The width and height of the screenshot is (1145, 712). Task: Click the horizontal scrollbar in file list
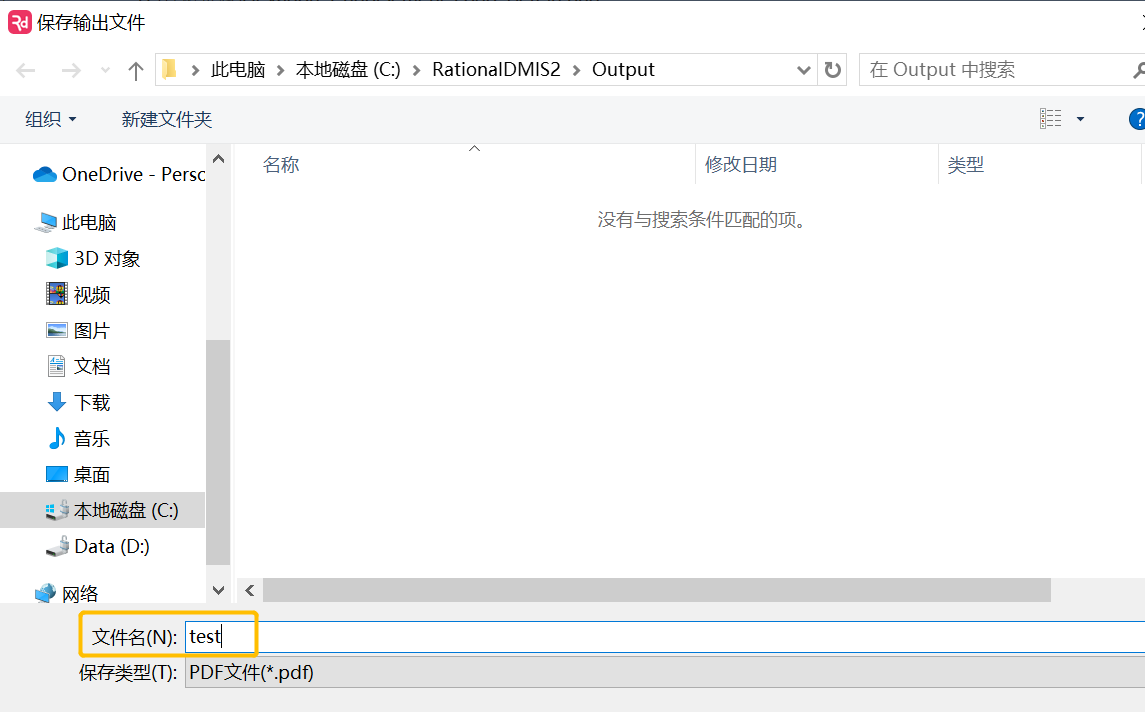[x=656, y=590]
